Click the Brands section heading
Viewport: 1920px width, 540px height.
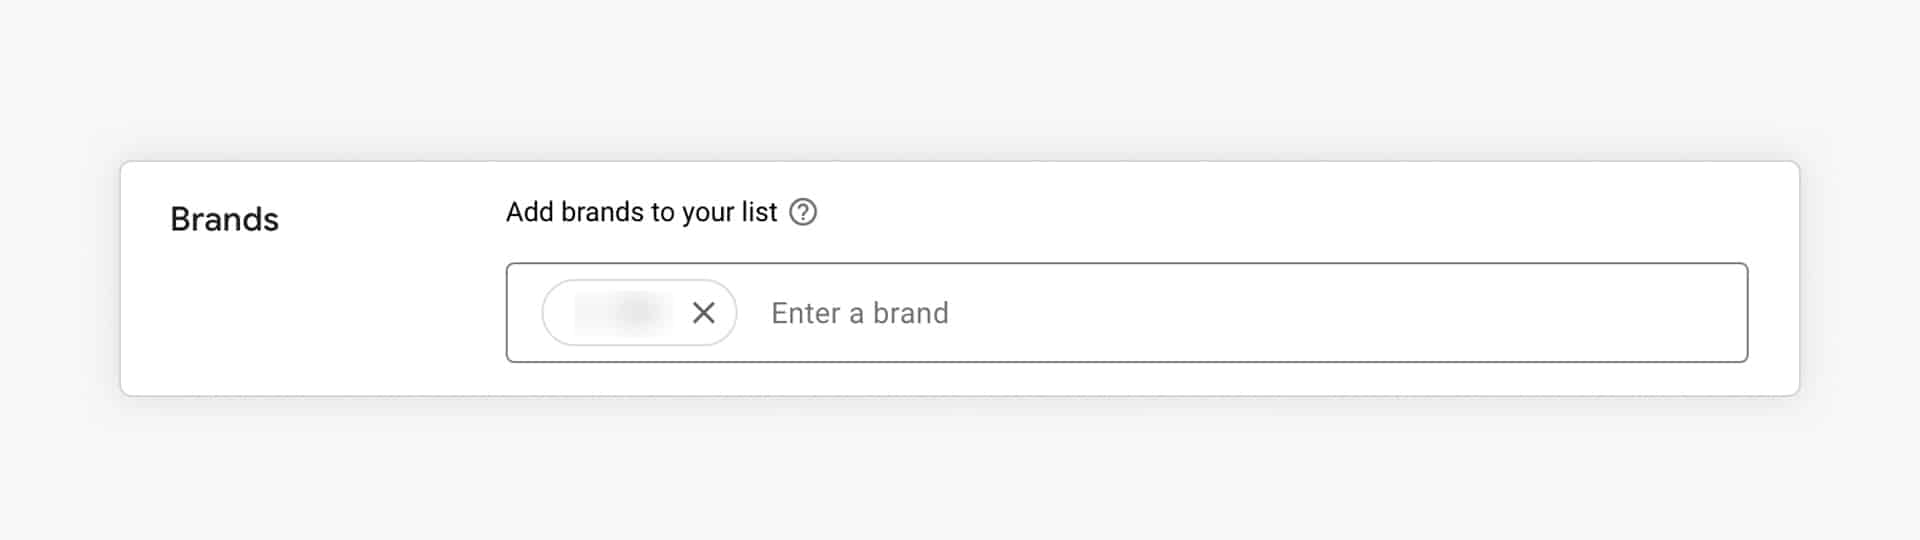(x=224, y=219)
